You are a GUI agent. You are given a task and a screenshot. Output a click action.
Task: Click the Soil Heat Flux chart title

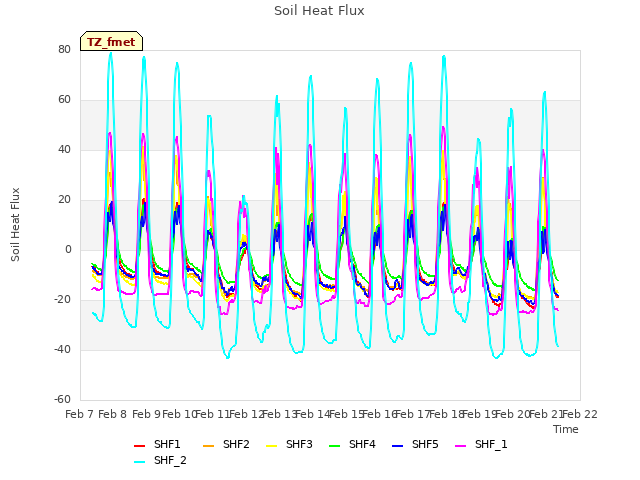pos(319,11)
